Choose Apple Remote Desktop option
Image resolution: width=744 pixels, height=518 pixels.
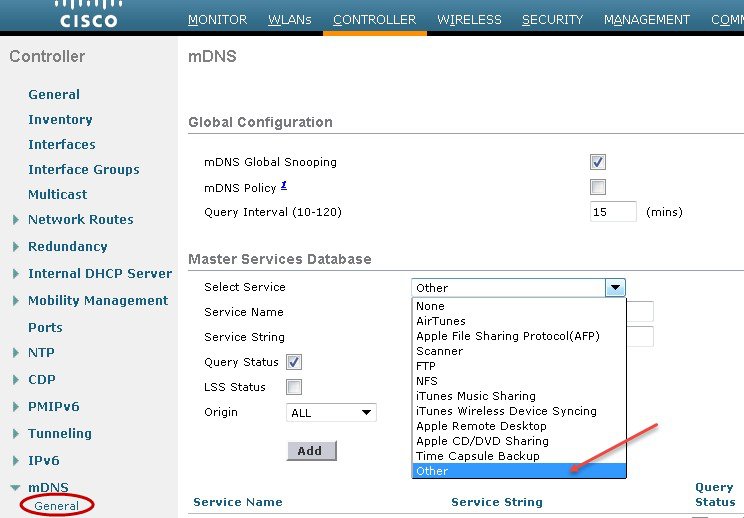pyautogui.click(x=519, y=426)
